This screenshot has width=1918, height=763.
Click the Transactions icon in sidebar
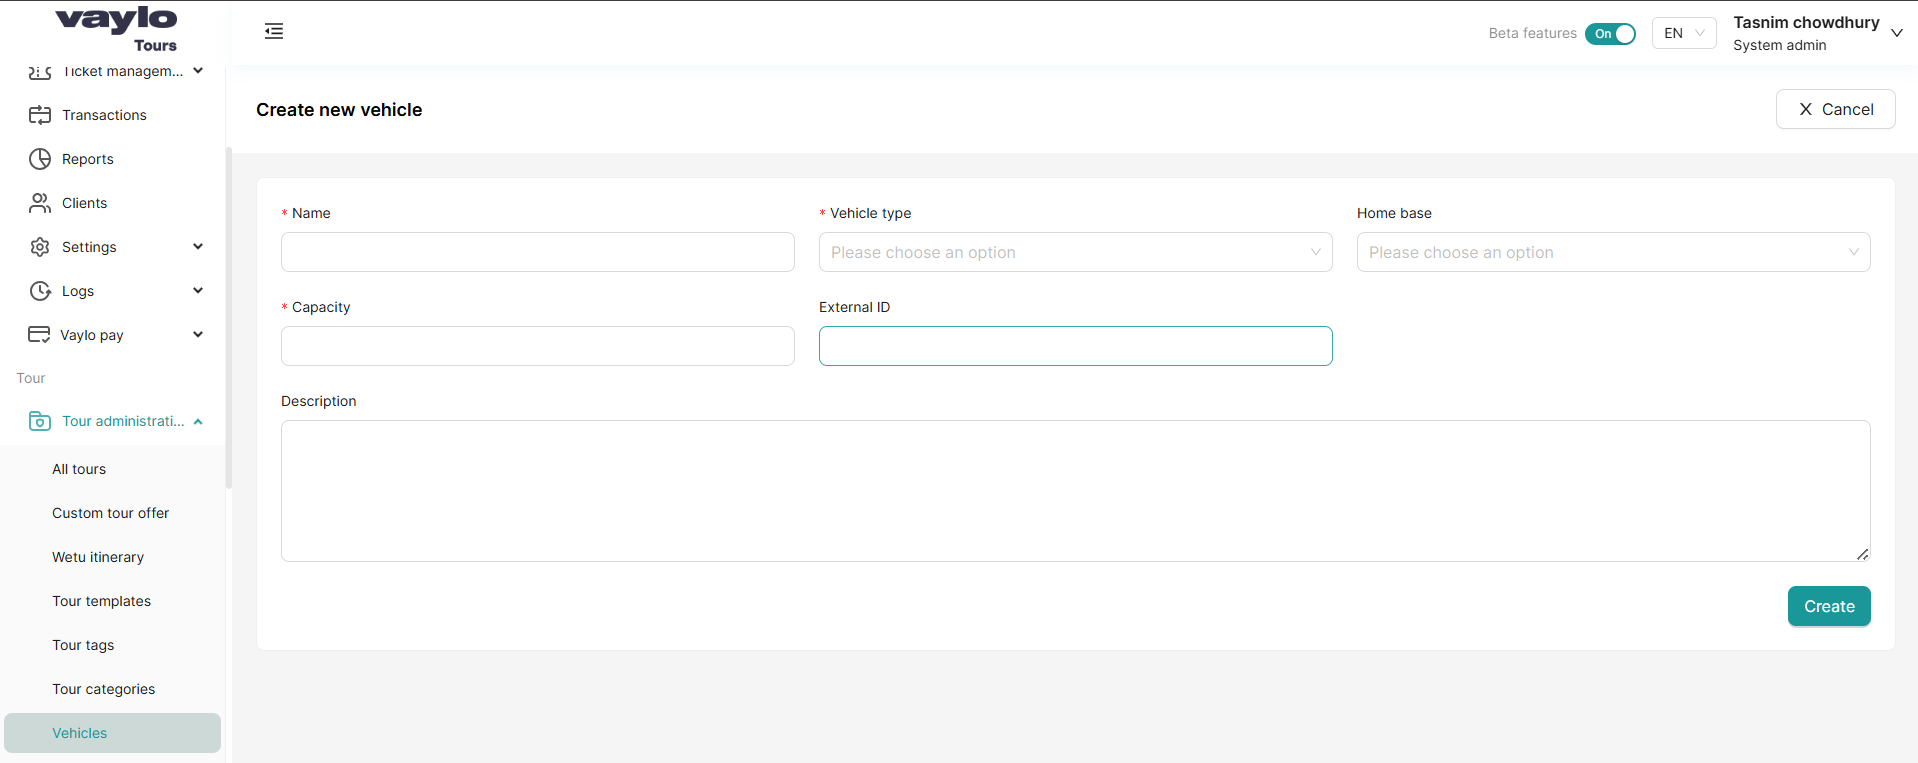40,115
